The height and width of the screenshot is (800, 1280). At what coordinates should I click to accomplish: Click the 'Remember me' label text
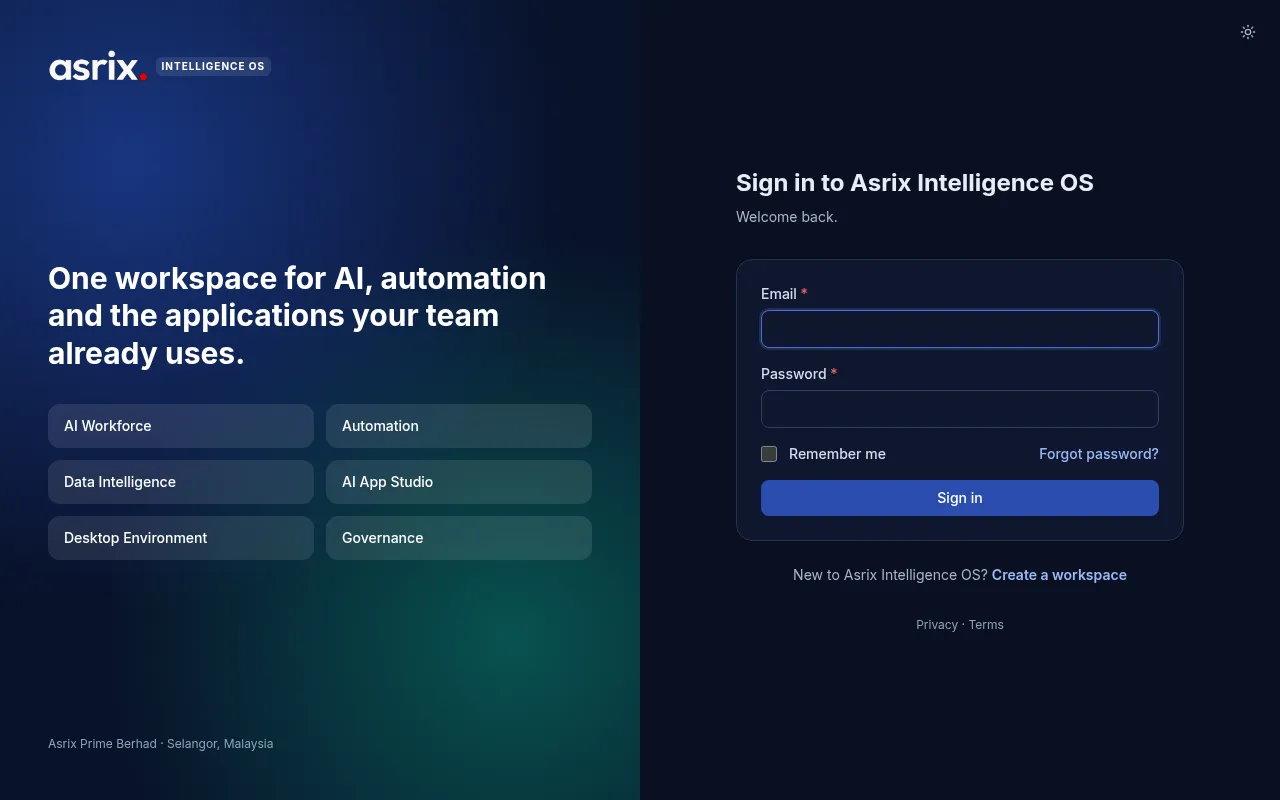click(837, 454)
